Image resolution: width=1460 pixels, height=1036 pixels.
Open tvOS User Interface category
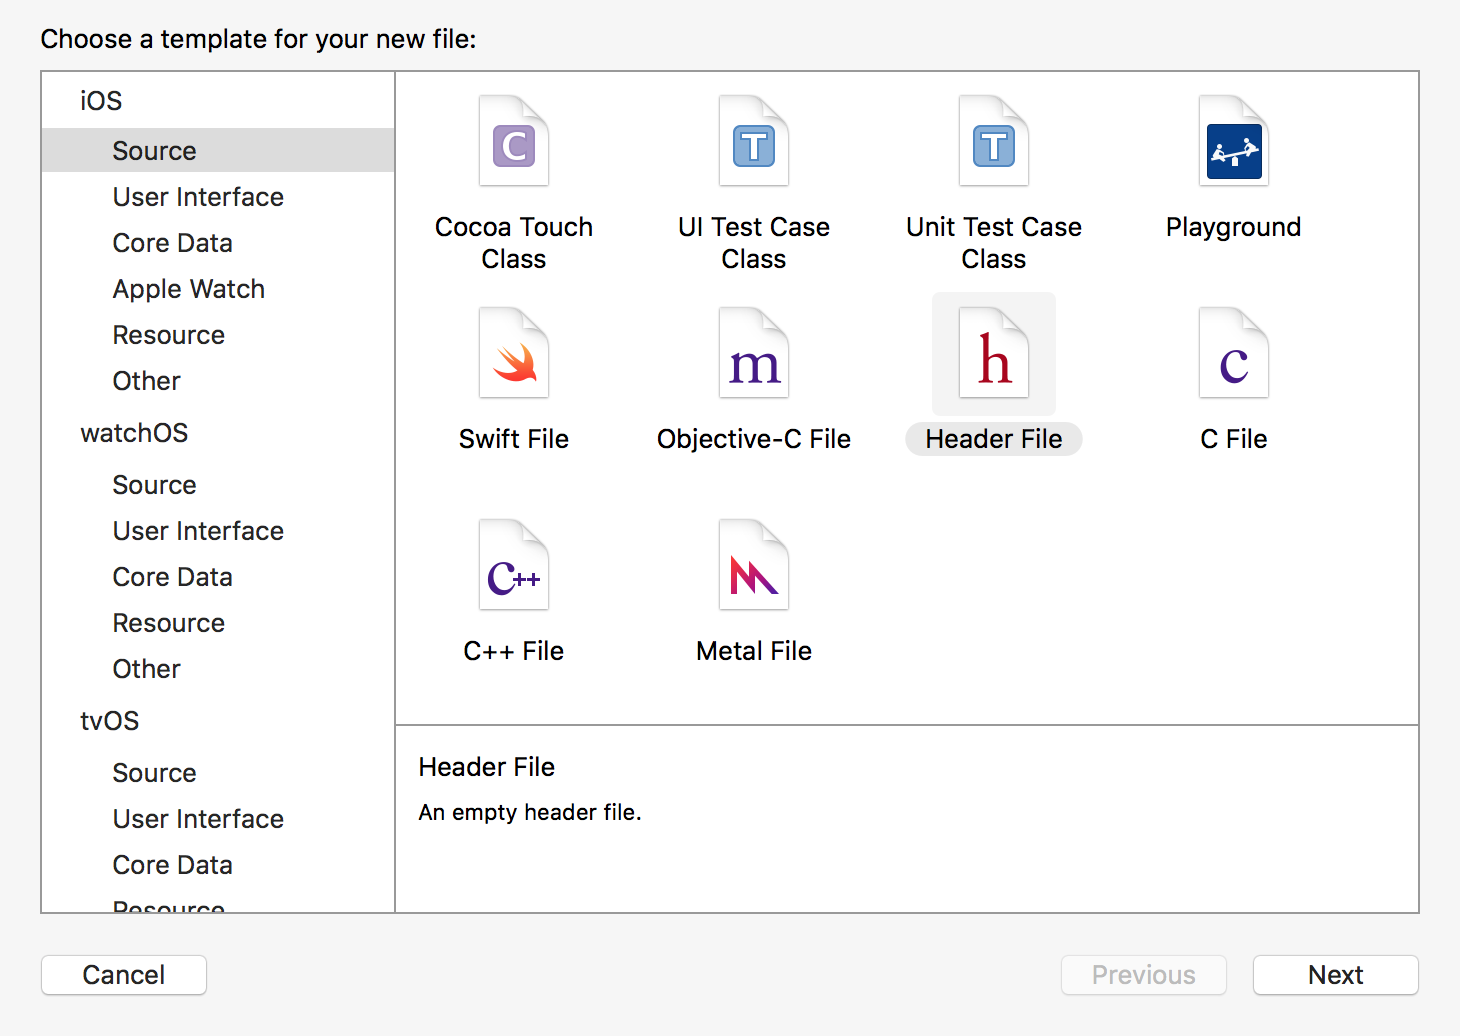[x=198, y=819]
